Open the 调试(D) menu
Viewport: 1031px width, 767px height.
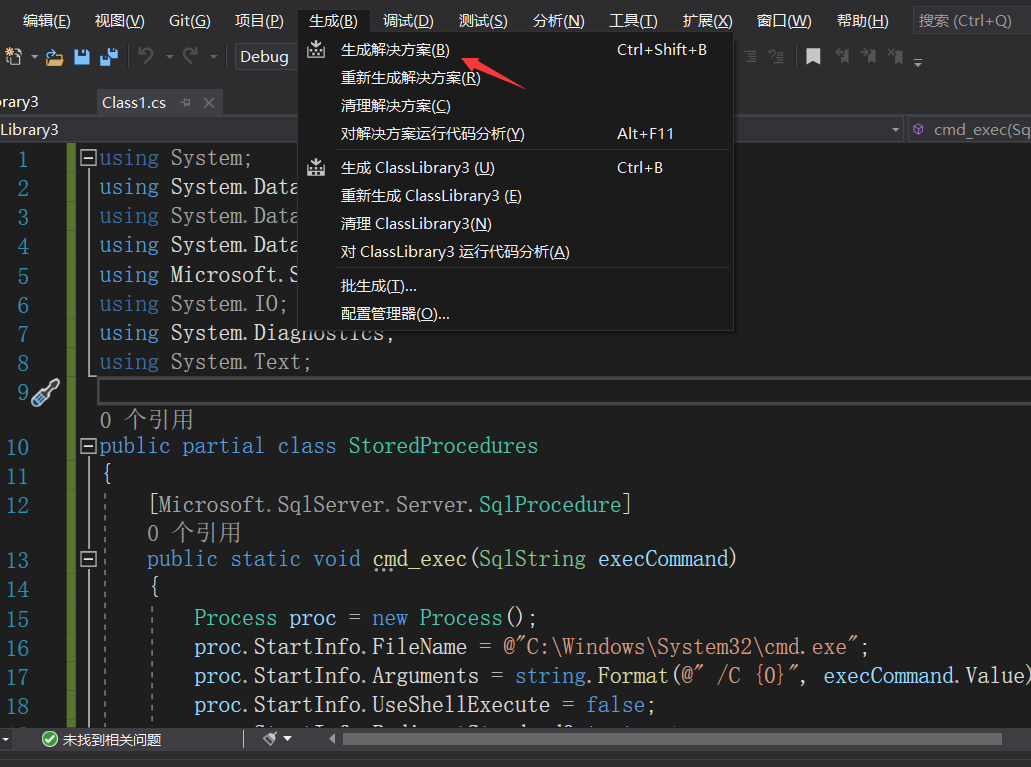point(408,21)
